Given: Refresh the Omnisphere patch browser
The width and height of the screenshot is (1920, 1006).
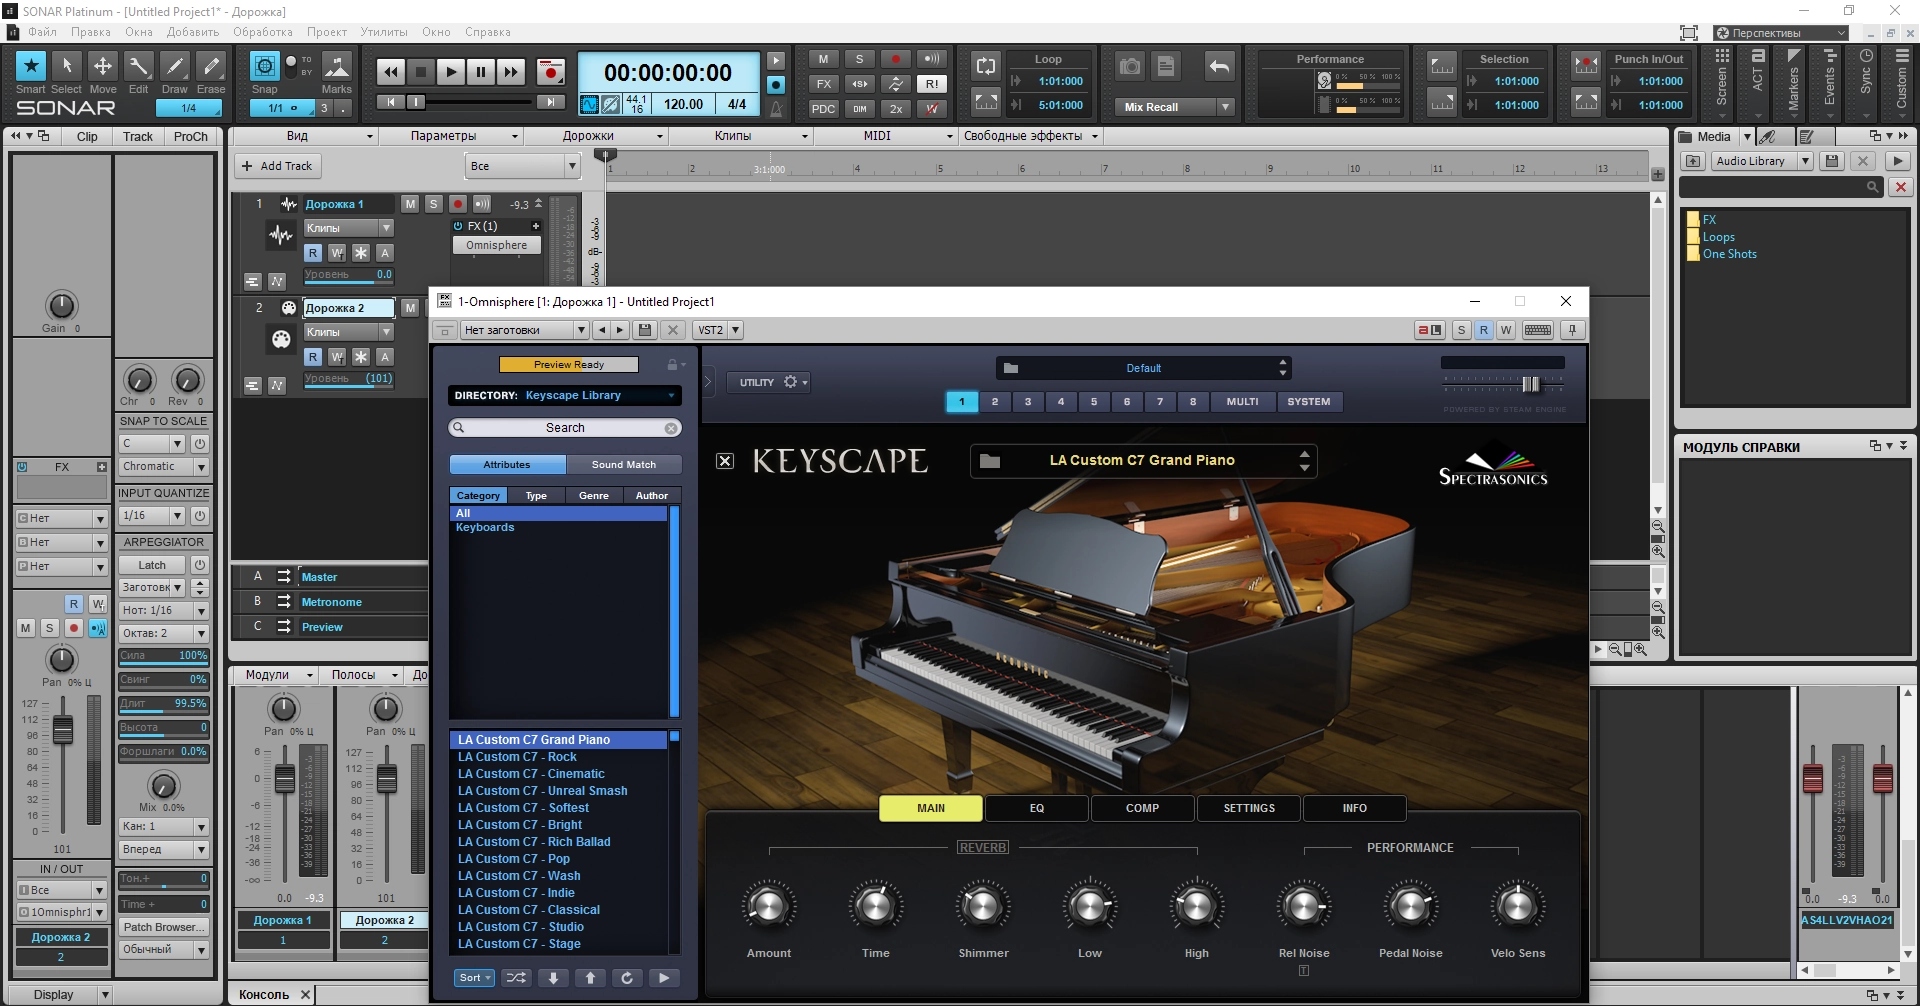Looking at the screenshot, I should click(x=627, y=978).
